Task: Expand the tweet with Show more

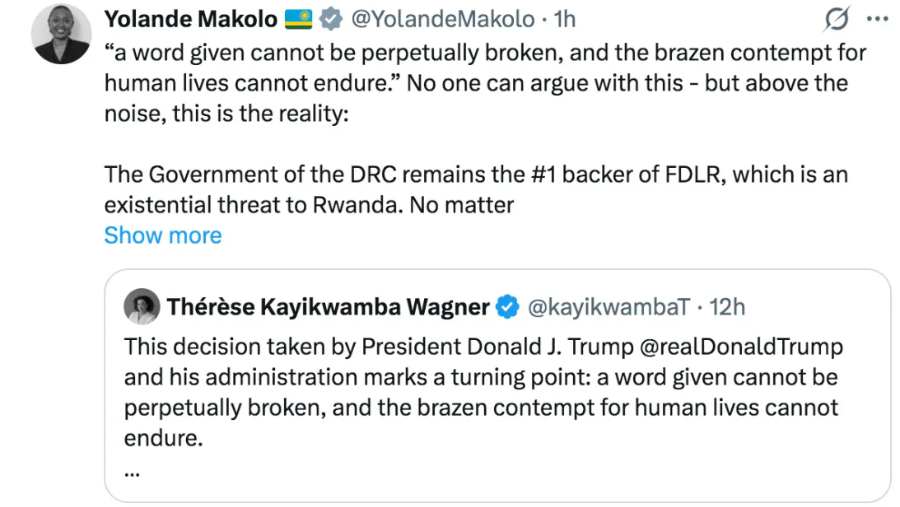Action: (x=162, y=236)
